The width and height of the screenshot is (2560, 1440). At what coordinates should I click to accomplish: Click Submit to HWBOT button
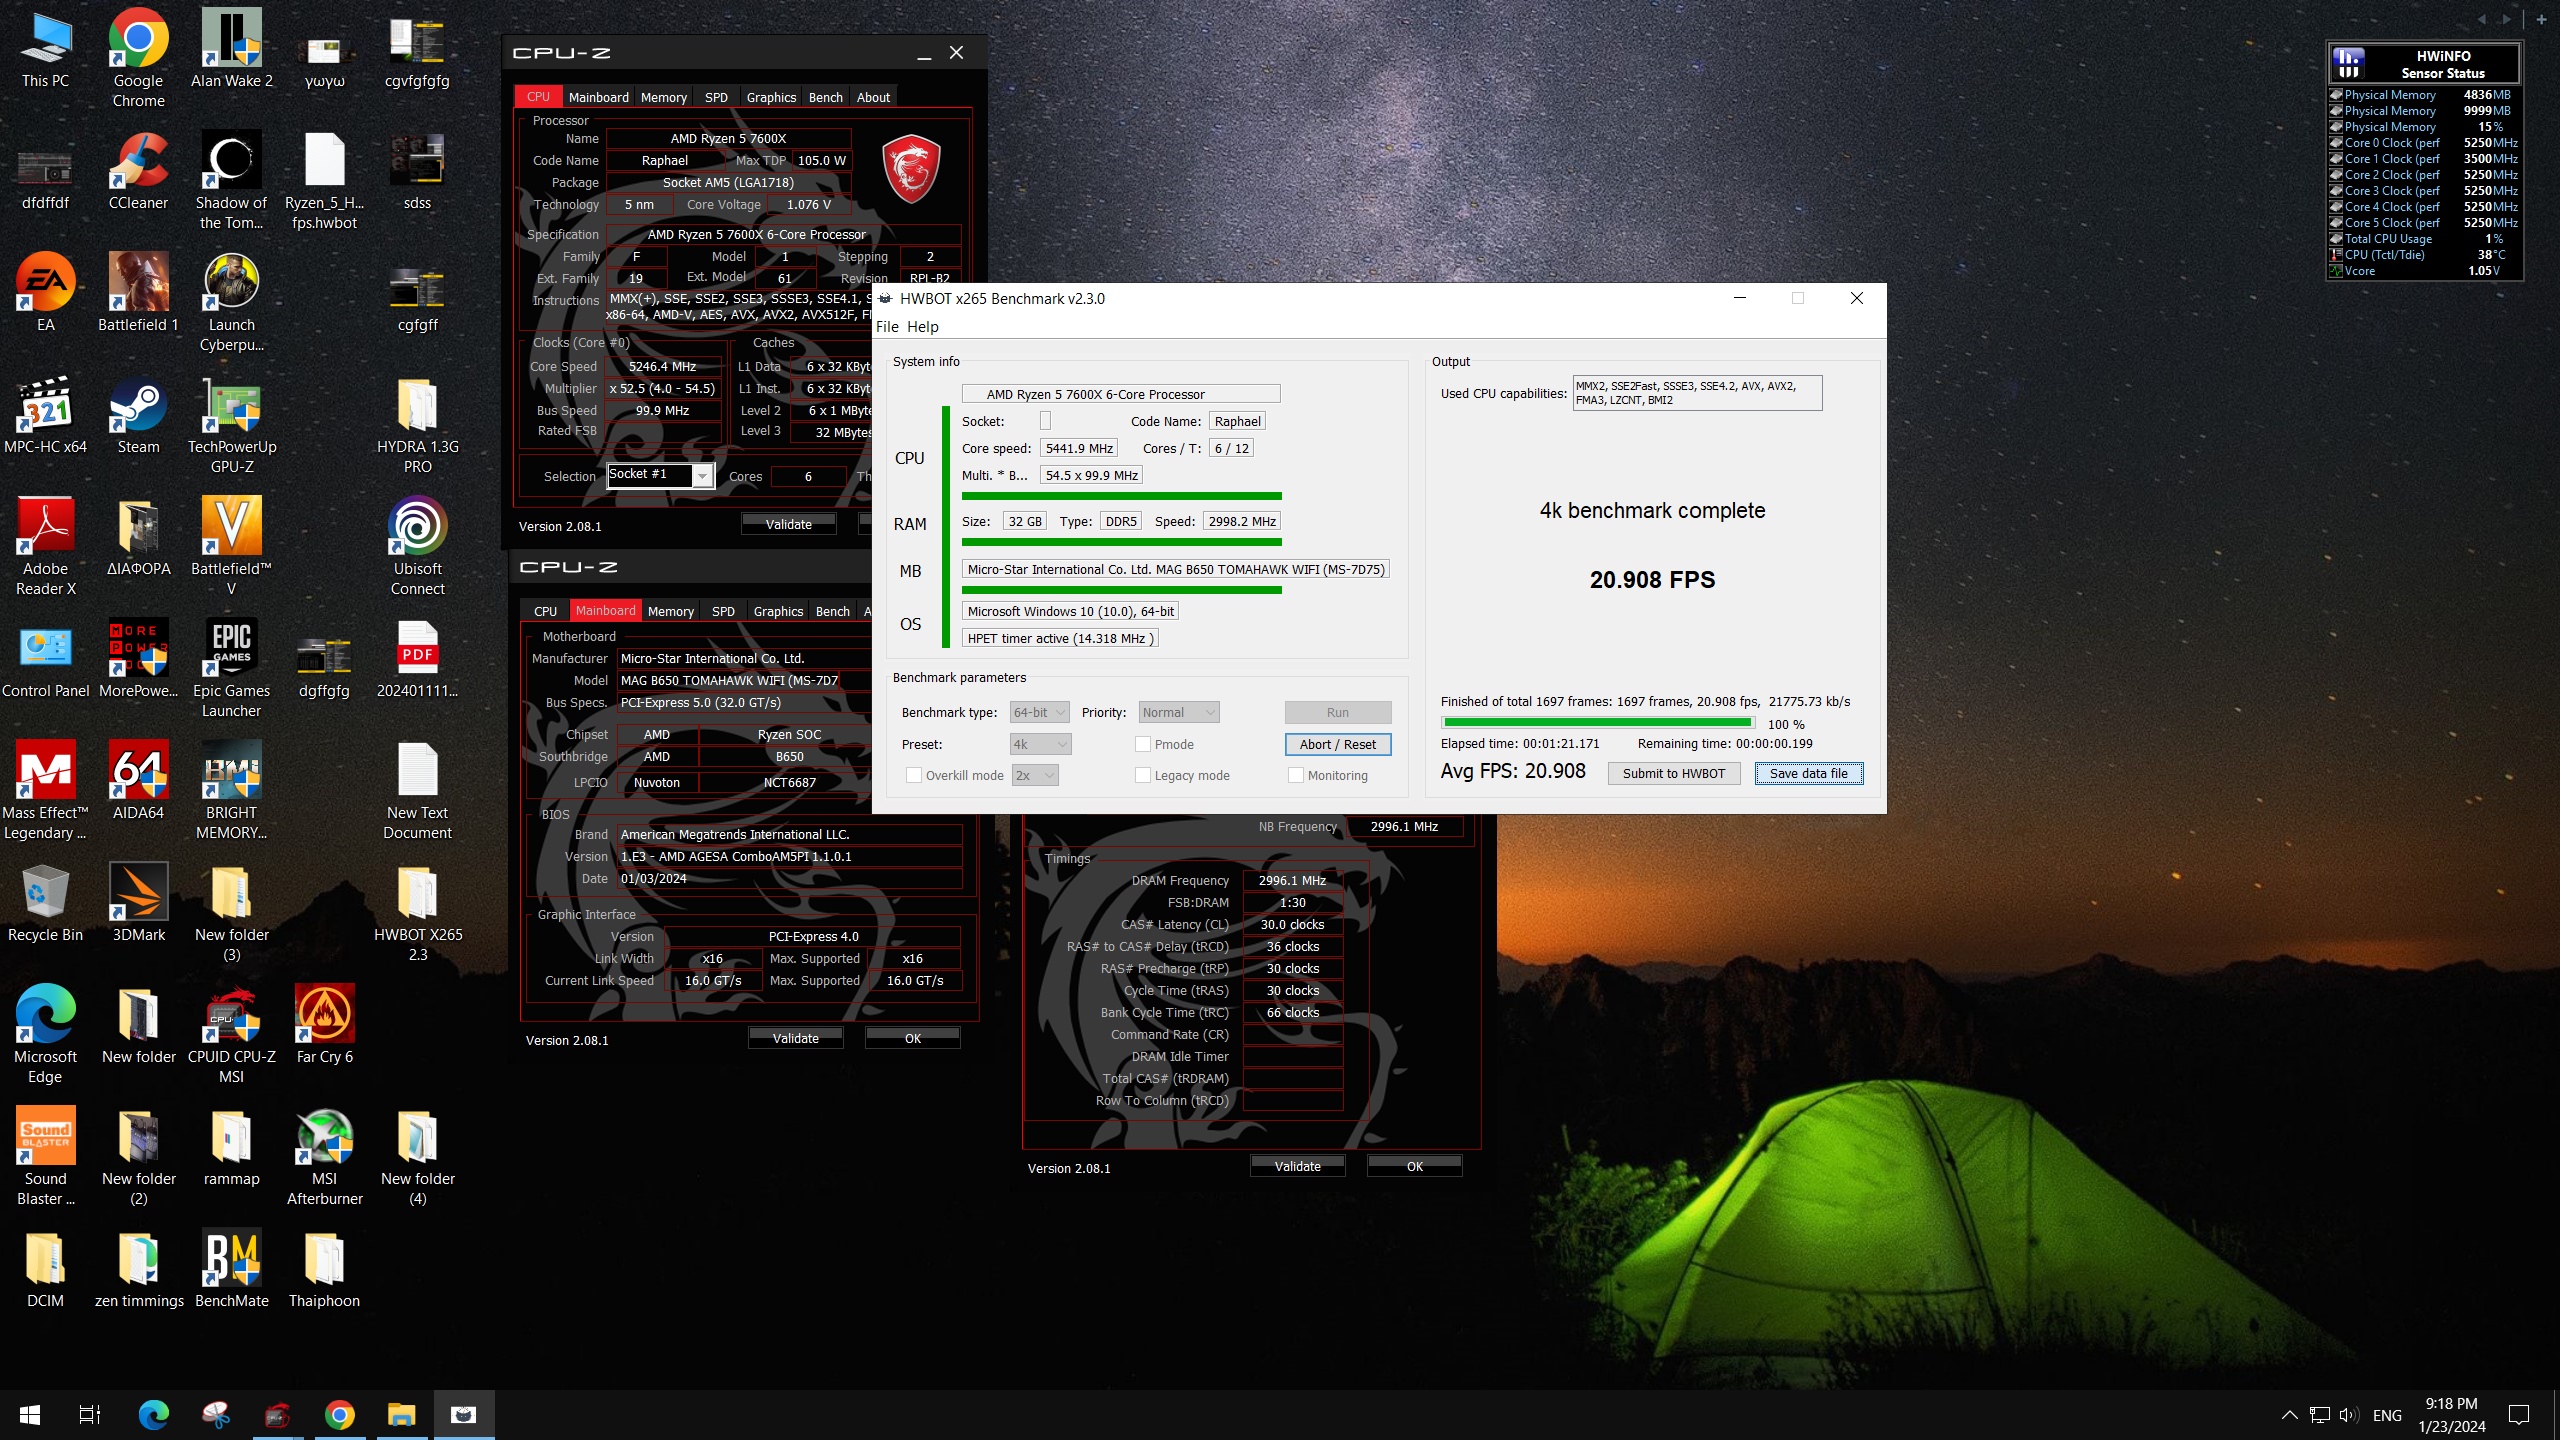1674,773
